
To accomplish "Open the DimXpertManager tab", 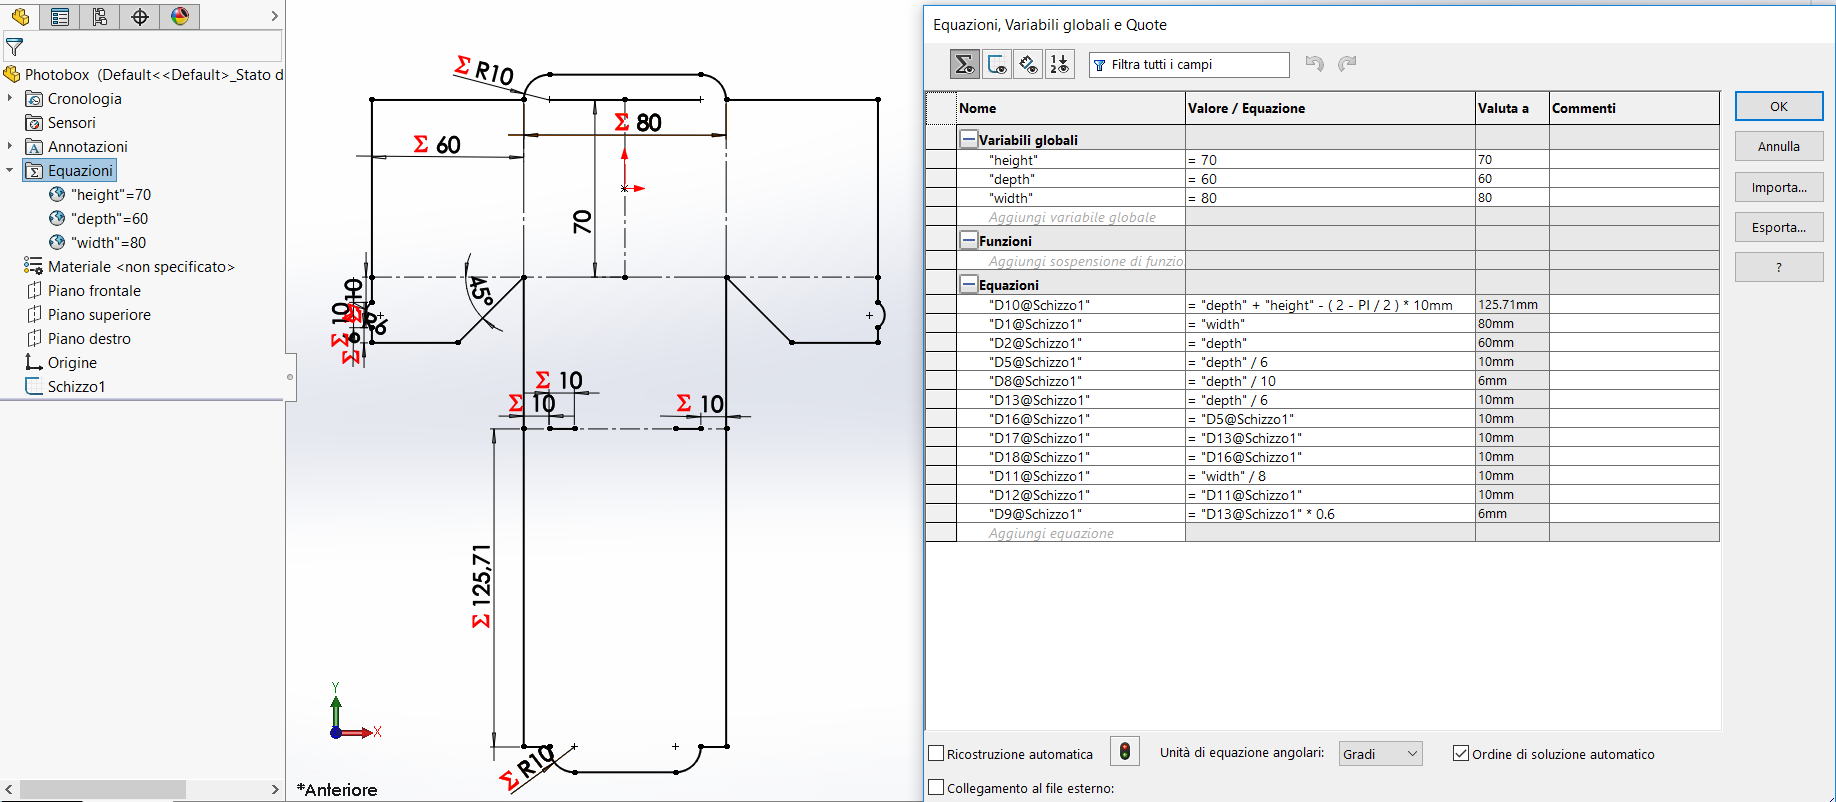I will click(140, 16).
